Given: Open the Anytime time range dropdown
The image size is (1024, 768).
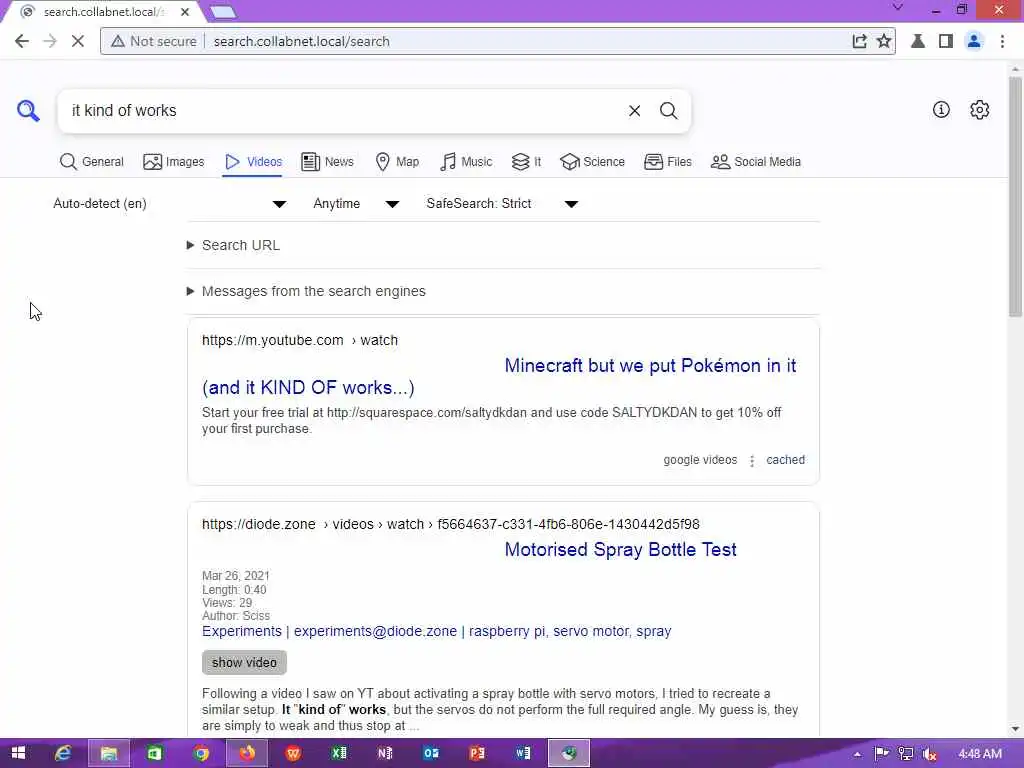Looking at the screenshot, I should [x=357, y=204].
